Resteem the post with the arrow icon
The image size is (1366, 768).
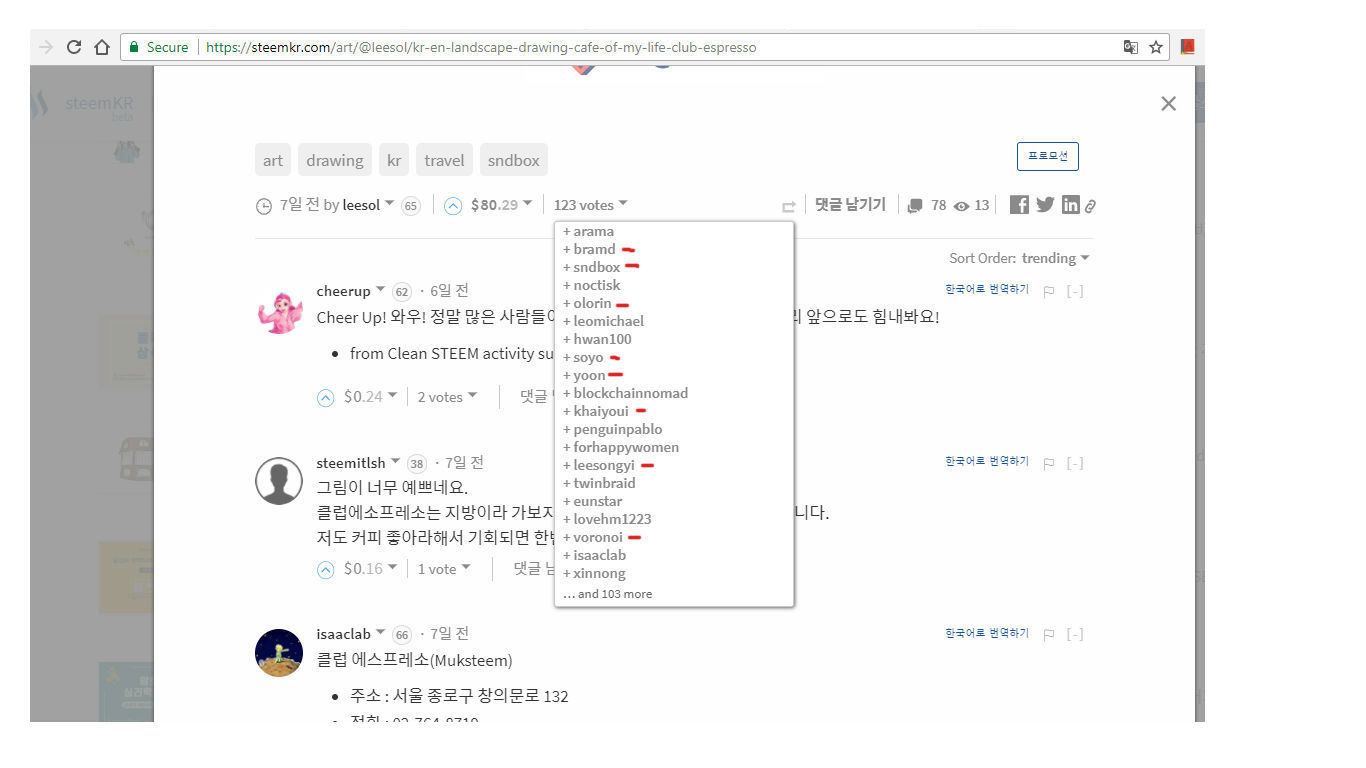click(x=788, y=205)
